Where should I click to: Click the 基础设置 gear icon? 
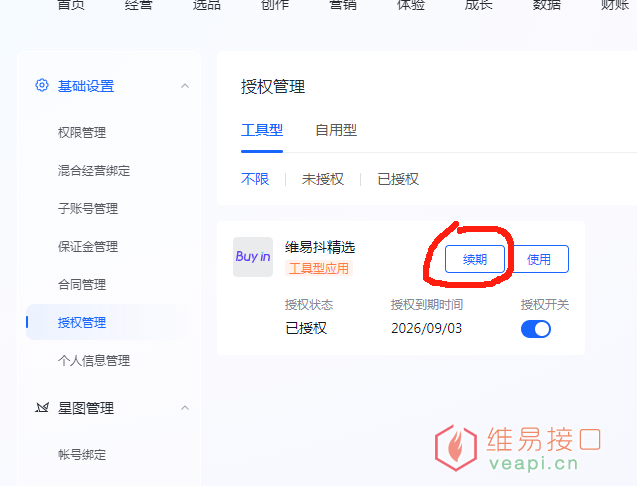42,86
